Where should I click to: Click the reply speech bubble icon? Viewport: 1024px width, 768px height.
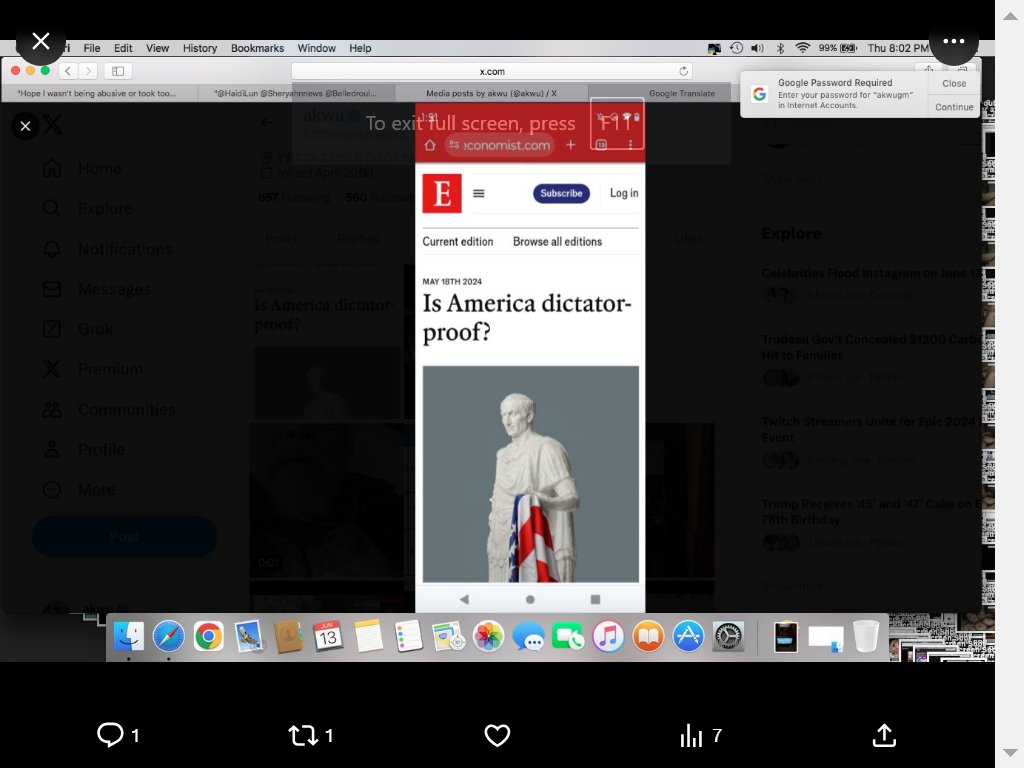point(110,735)
